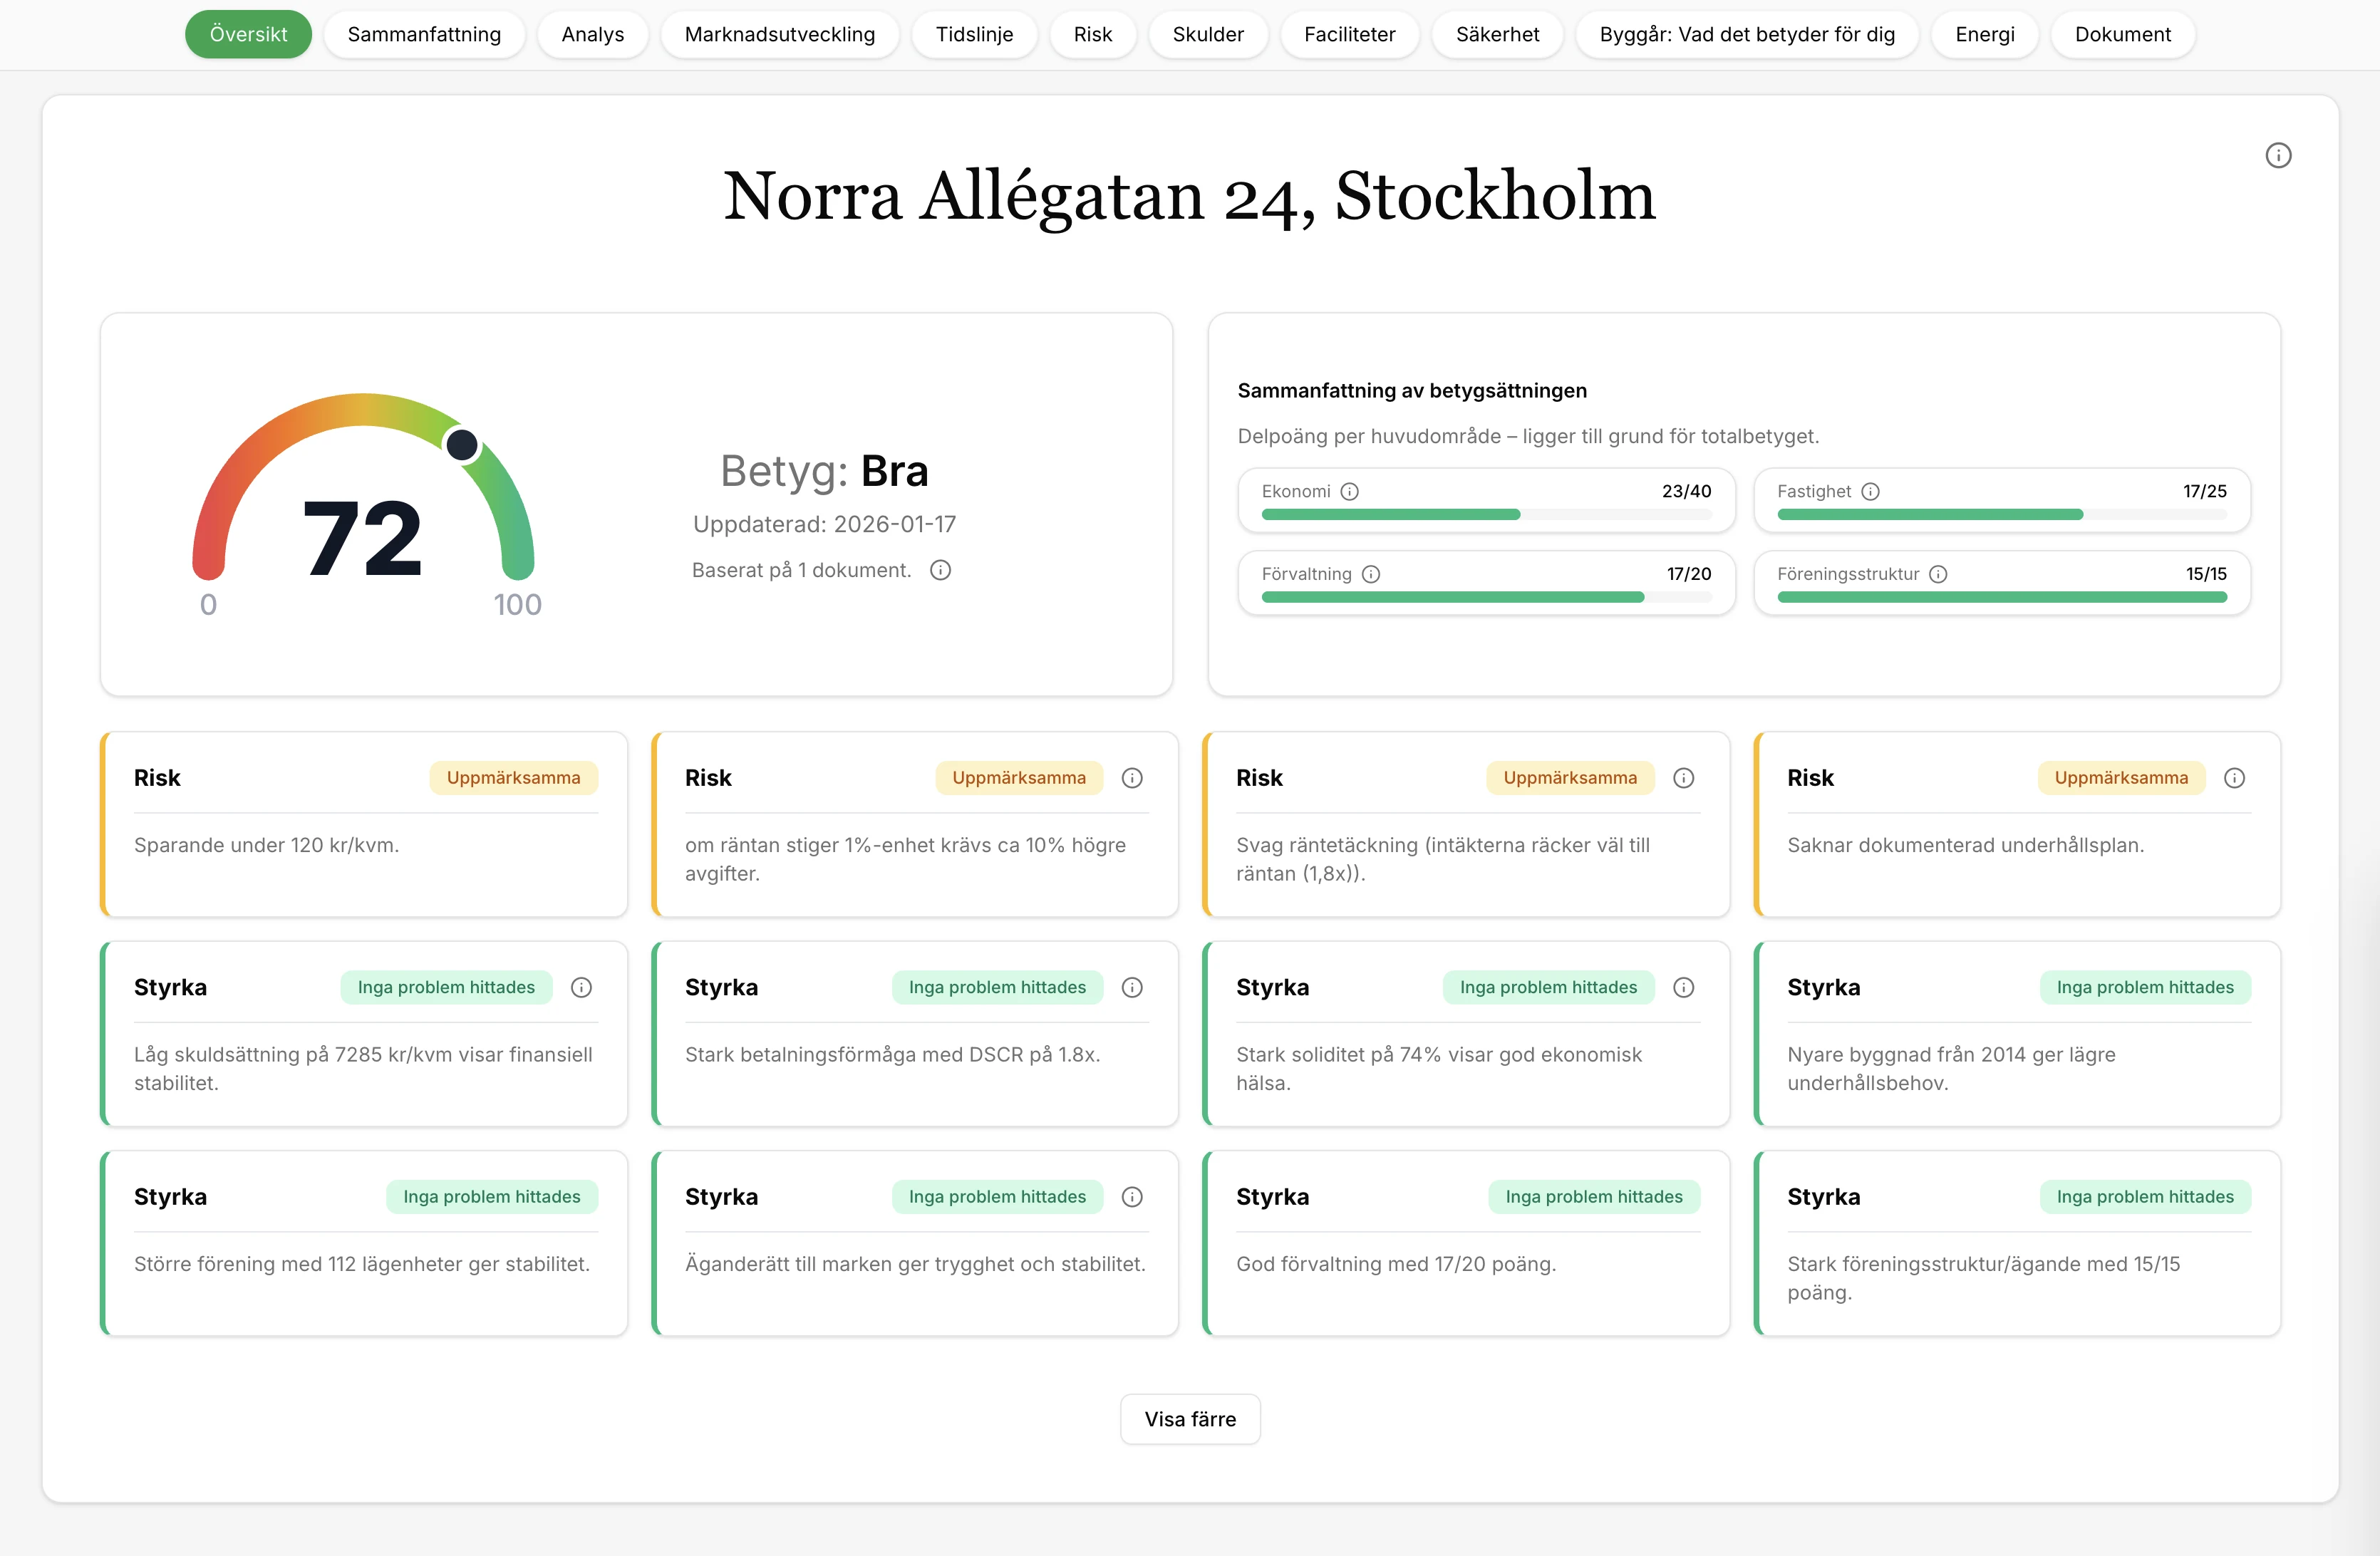2380x1556 pixels.
Task: Click the info icon in the top right corner
Action: pos(2279,155)
